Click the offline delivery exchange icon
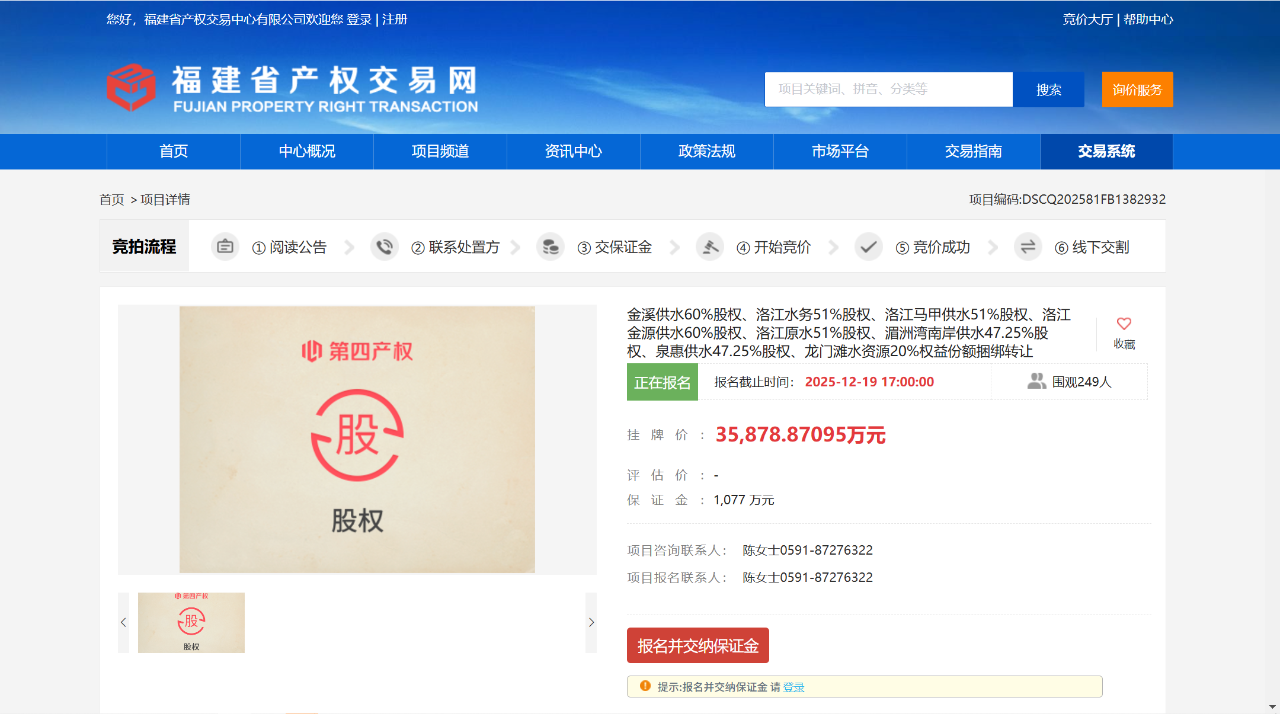This screenshot has height=714, width=1280. pyautogui.click(x=1028, y=247)
